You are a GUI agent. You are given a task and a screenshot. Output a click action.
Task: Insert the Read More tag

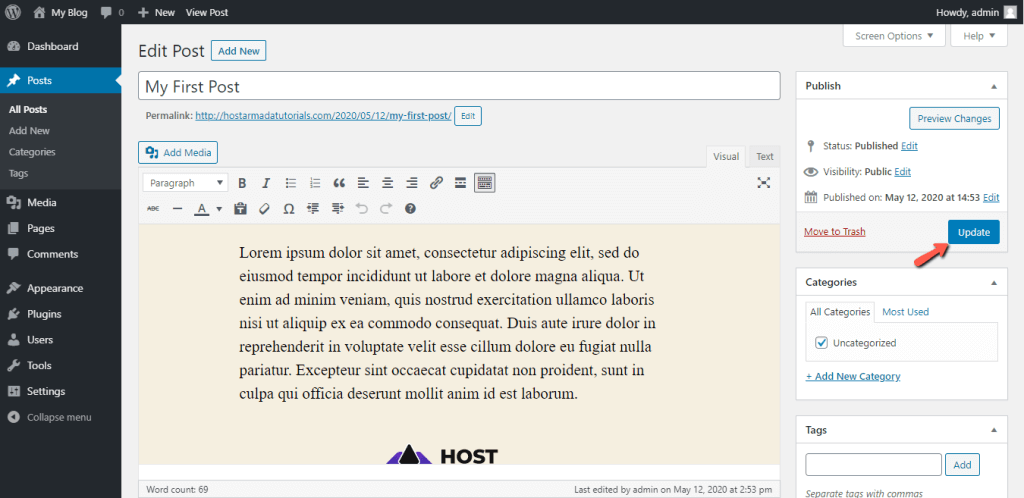460,183
